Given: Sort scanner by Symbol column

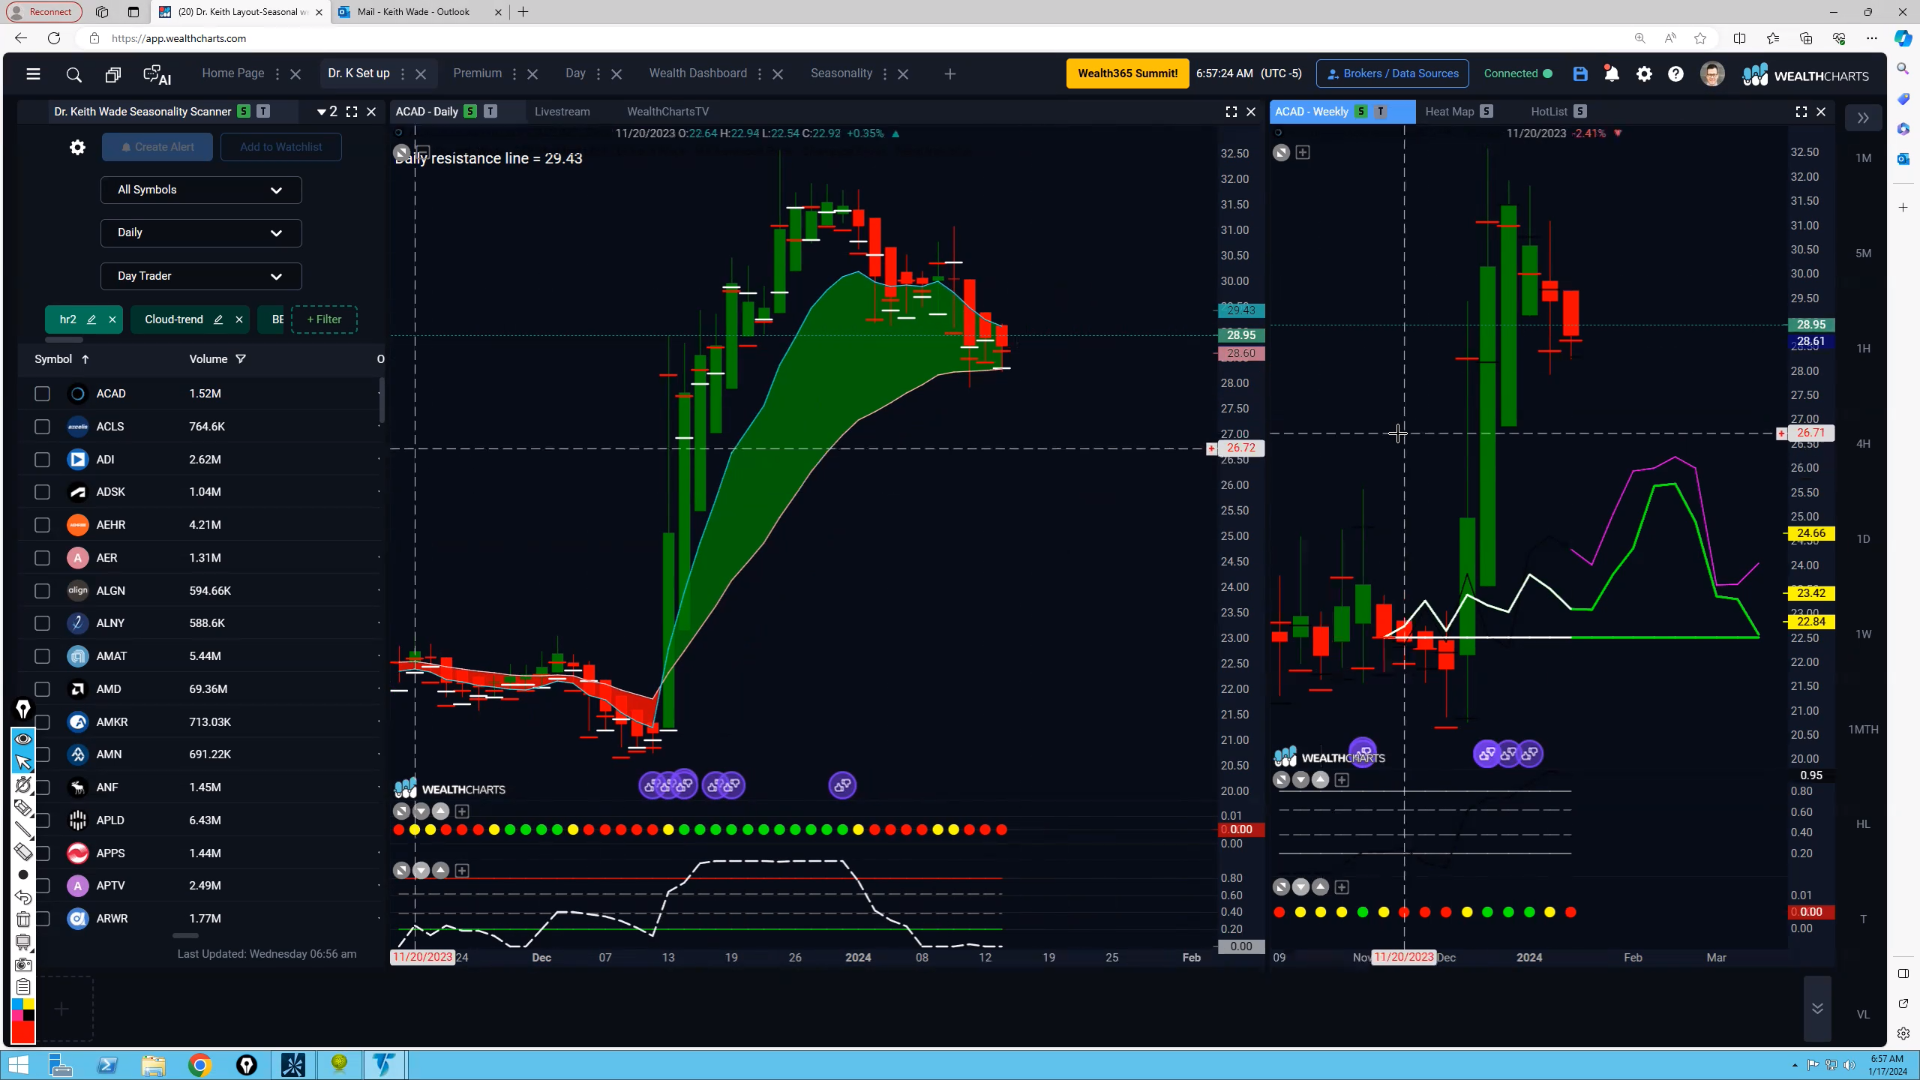Looking at the screenshot, I should 62,359.
